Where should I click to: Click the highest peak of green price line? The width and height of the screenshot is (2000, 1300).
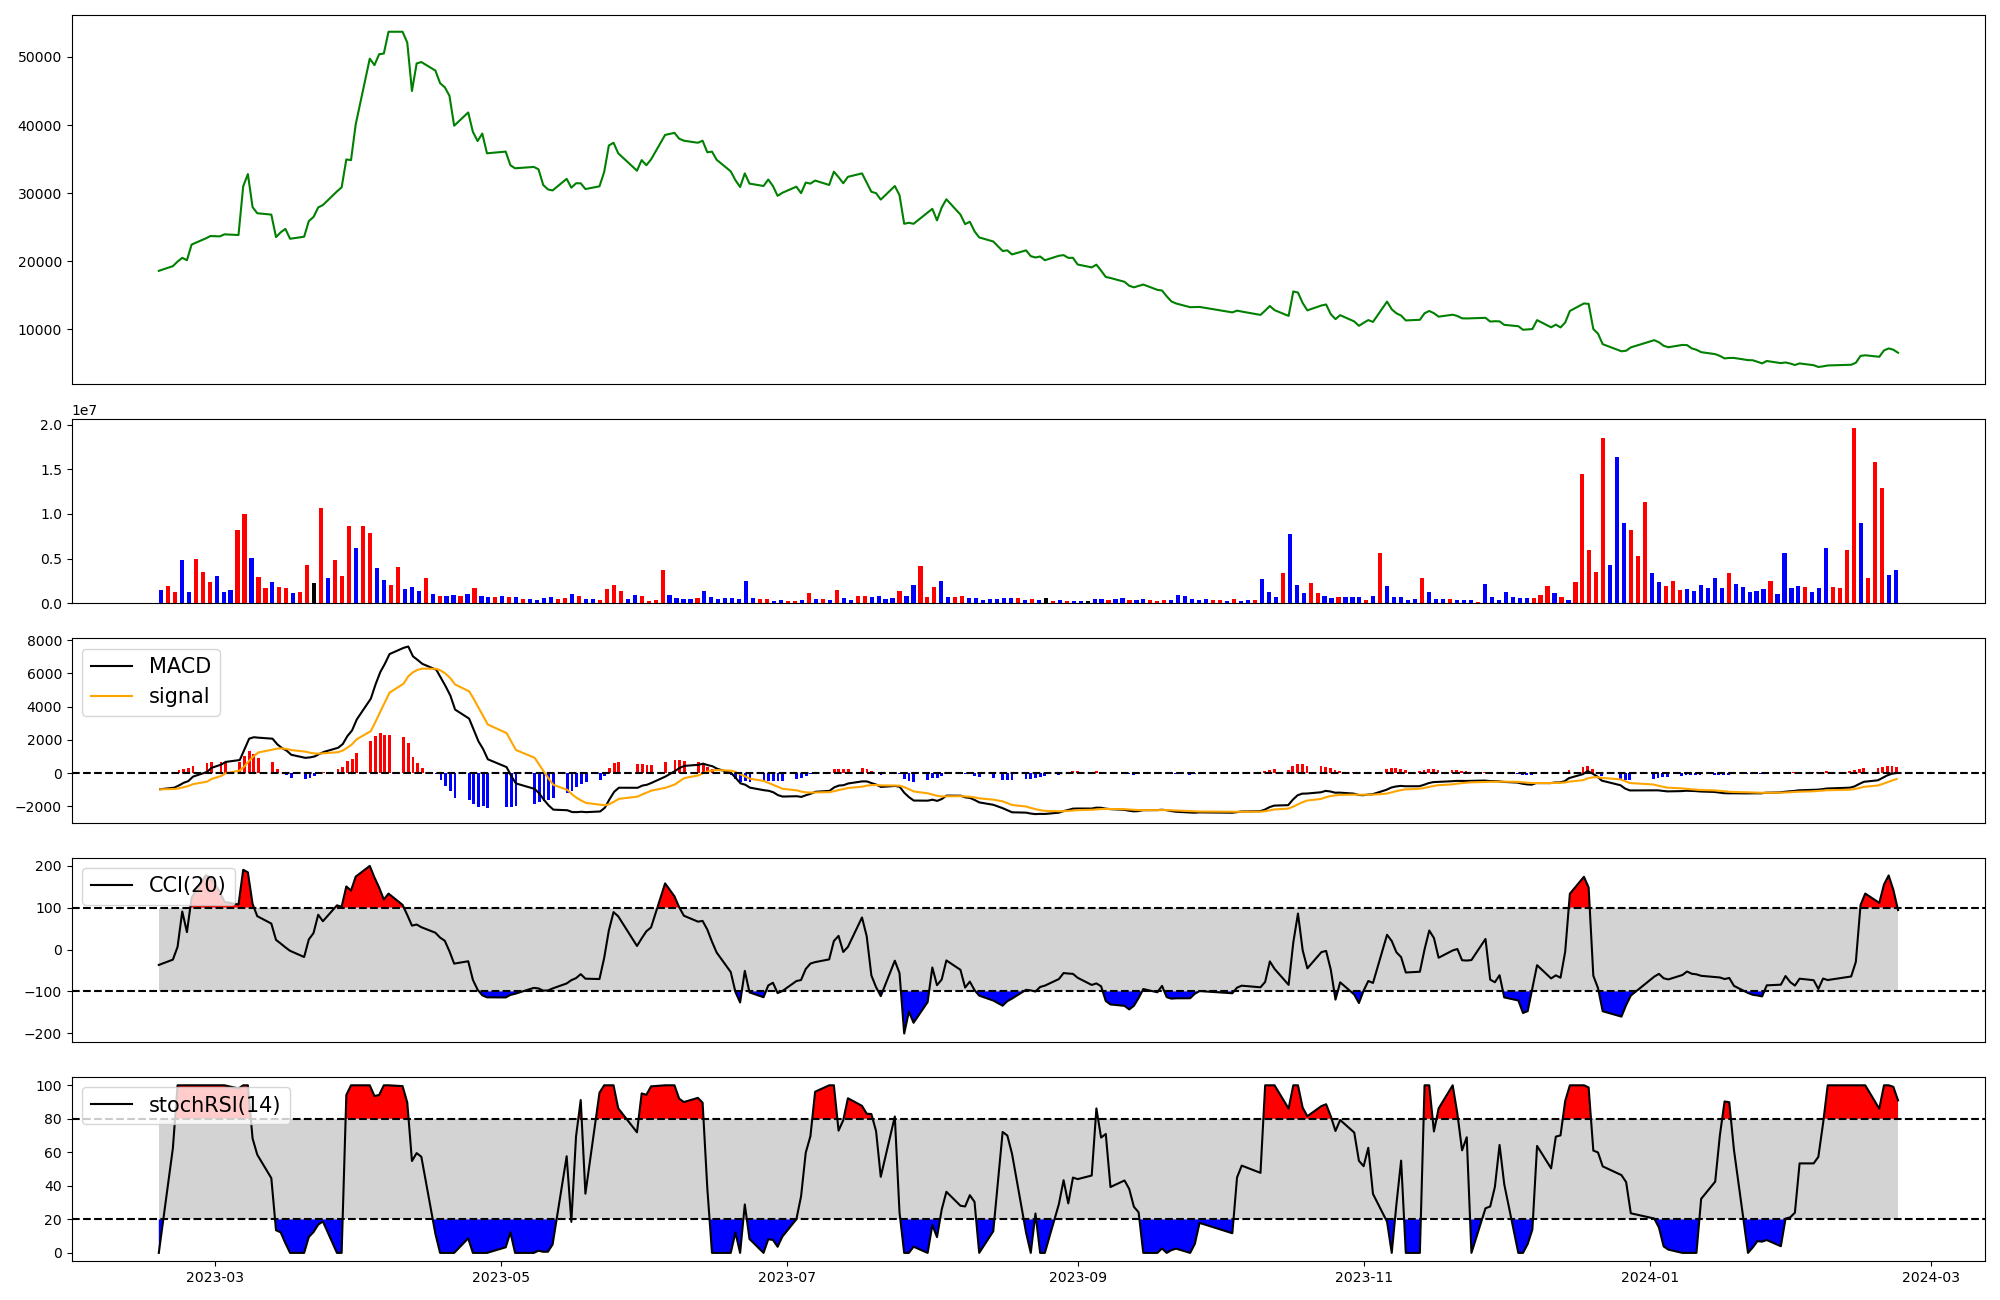(x=395, y=32)
